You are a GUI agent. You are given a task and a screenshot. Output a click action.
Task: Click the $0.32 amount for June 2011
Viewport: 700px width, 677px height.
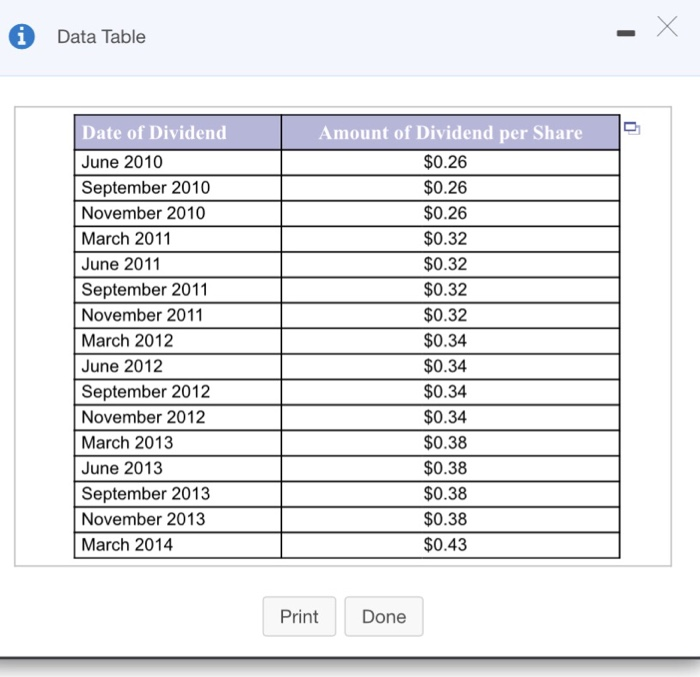(x=450, y=264)
